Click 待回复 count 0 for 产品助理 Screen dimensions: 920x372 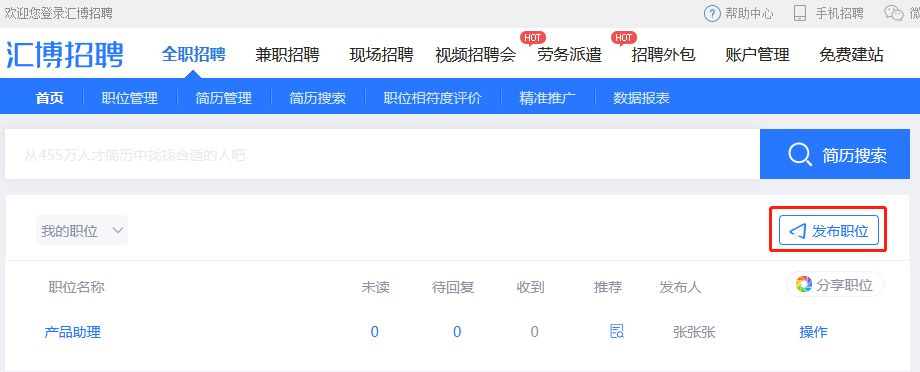click(457, 332)
